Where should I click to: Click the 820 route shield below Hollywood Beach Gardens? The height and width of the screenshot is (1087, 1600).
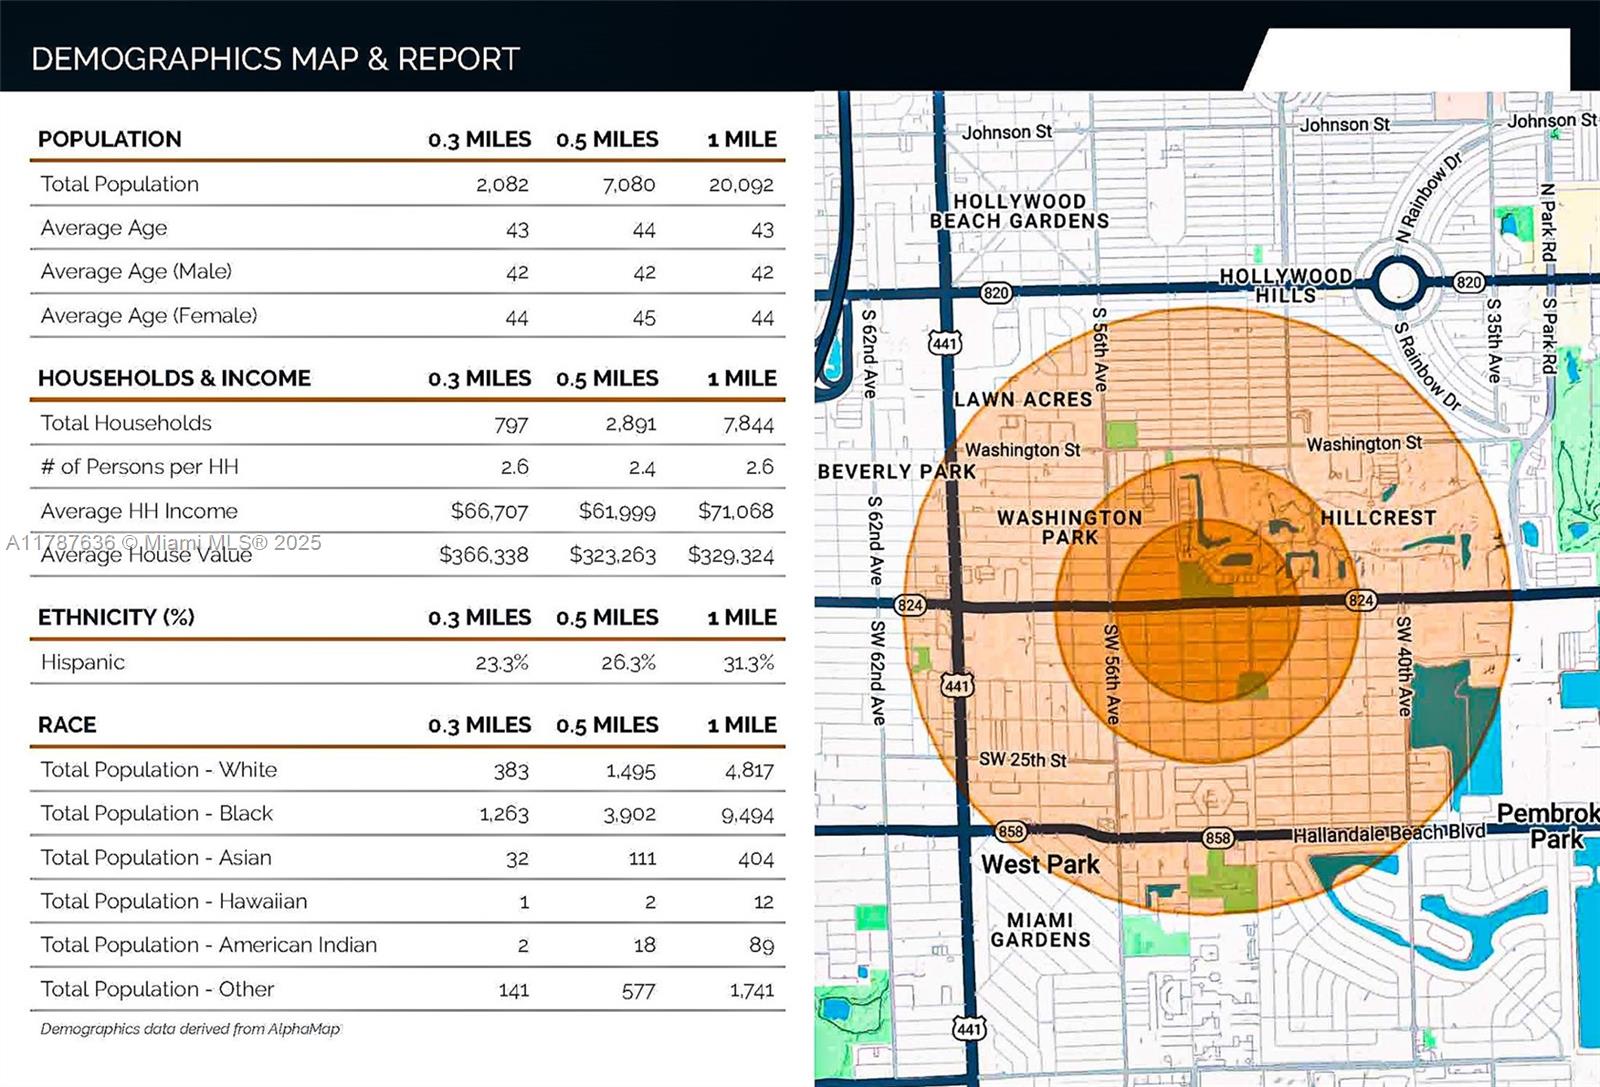click(x=996, y=293)
